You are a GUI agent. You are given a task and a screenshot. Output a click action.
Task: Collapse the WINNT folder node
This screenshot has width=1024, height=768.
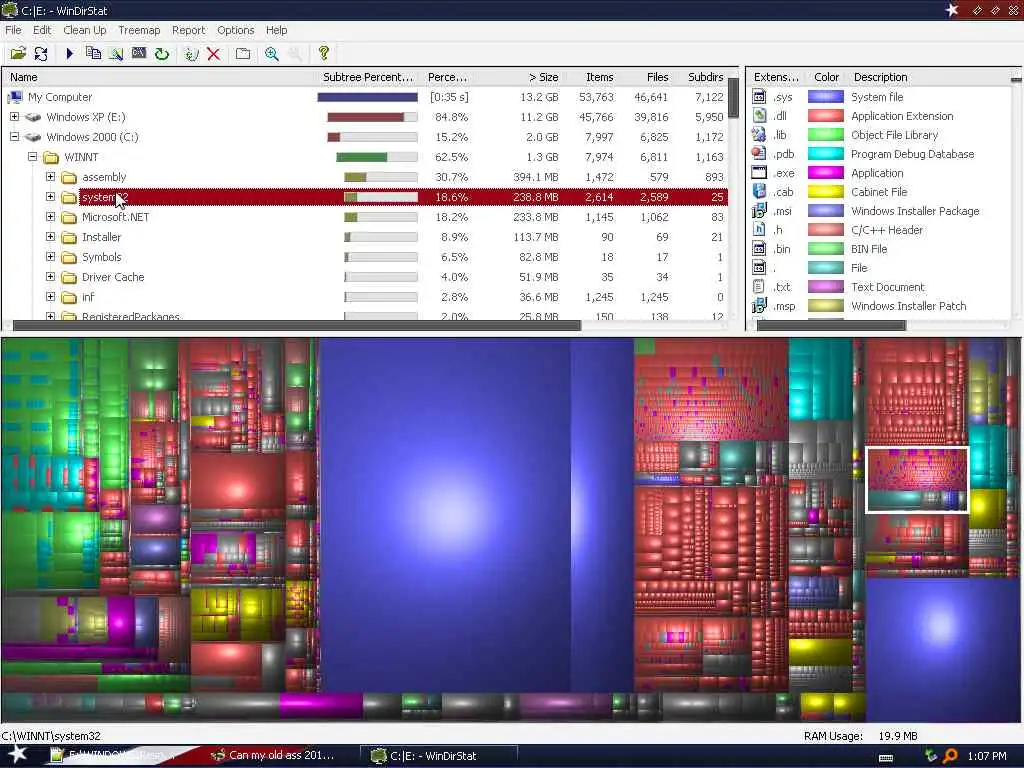click(32, 157)
